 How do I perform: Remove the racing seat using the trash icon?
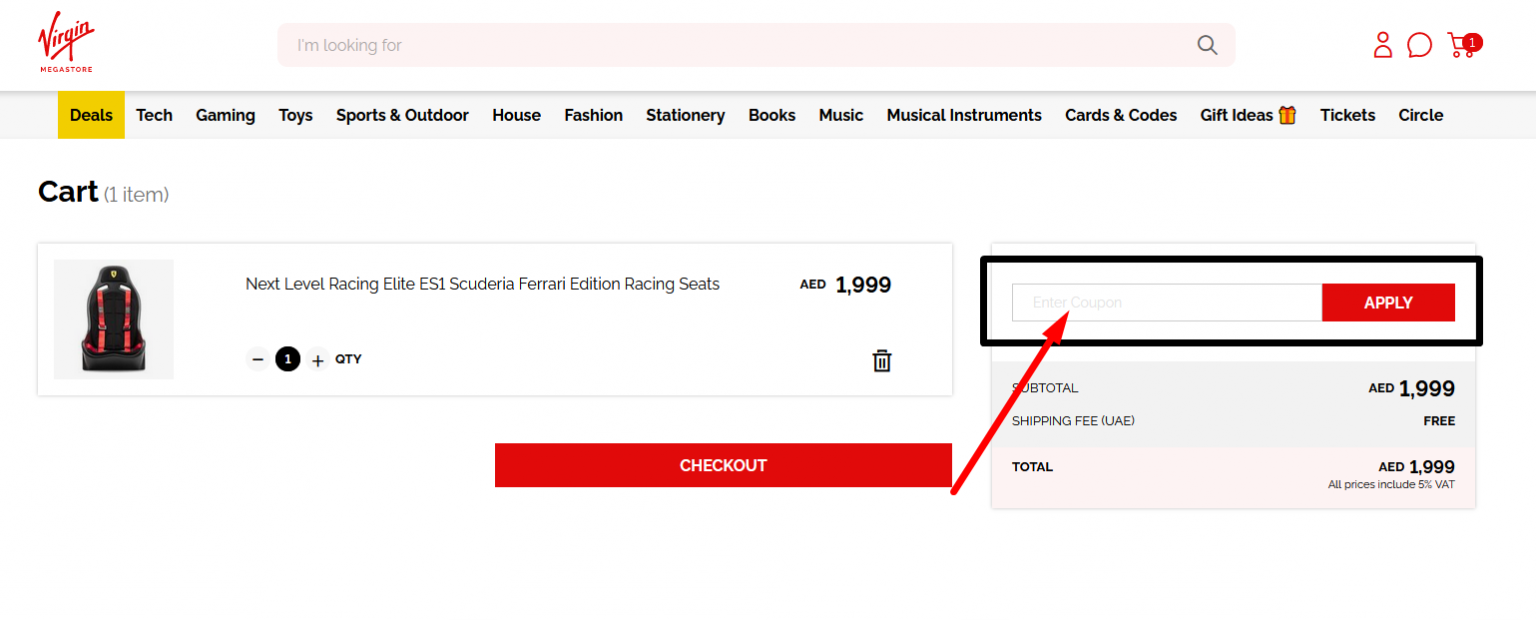881,360
